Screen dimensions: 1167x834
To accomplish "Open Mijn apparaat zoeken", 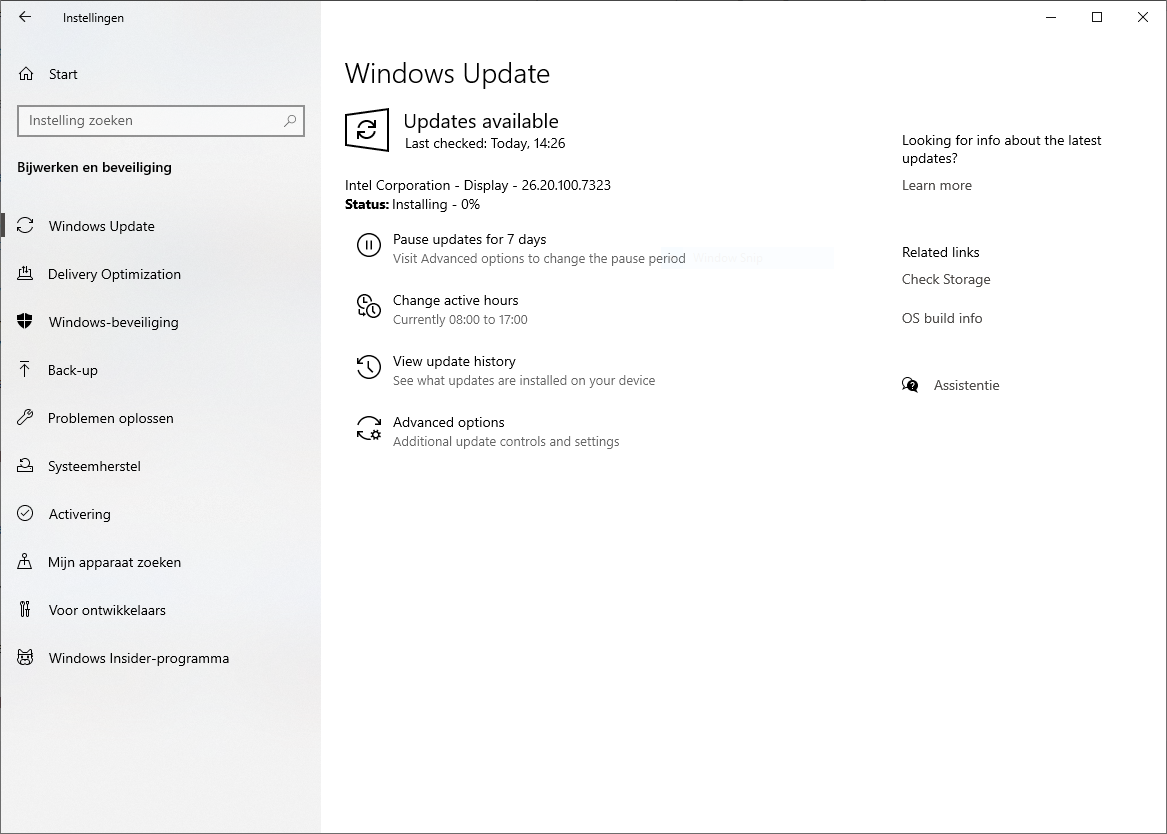I will click(x=161, y=562).
